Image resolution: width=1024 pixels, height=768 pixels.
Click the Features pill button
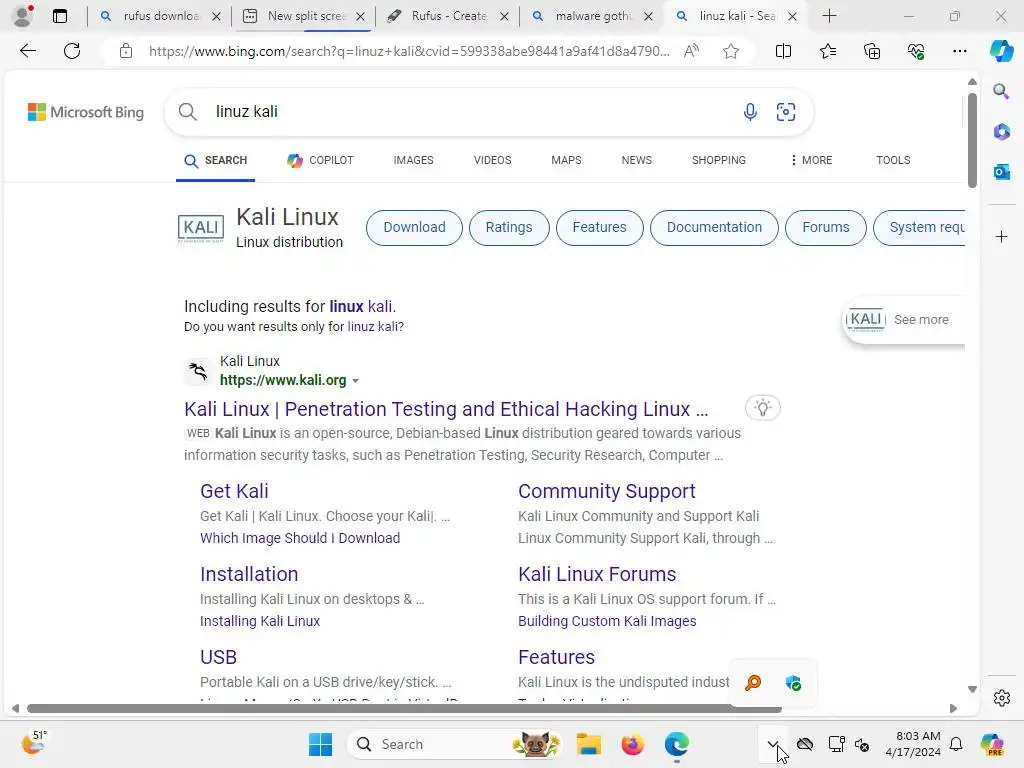(600, 228)
